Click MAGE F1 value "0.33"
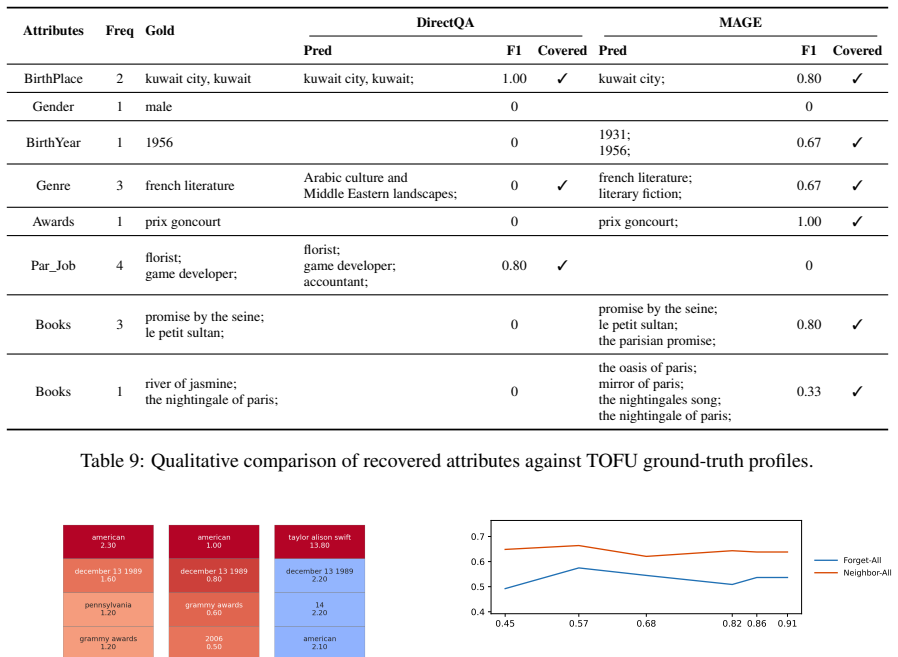Image resolution: width=898 pixels, height=657 pixels. tap(809, 392)
